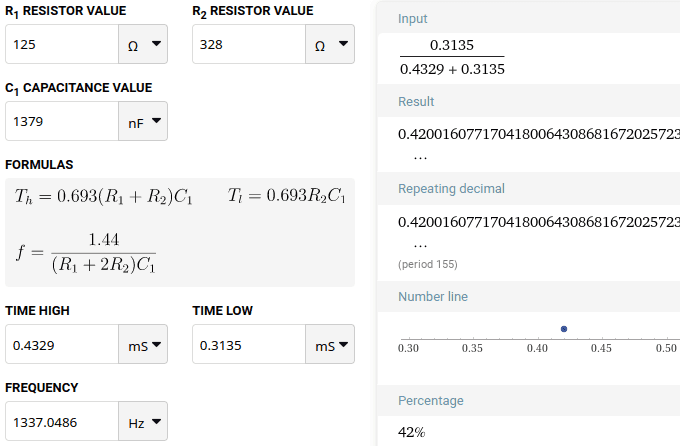This screenshot has height=446, width=680.
Task: Click the Tl time low formula
Action: [287, 195]
